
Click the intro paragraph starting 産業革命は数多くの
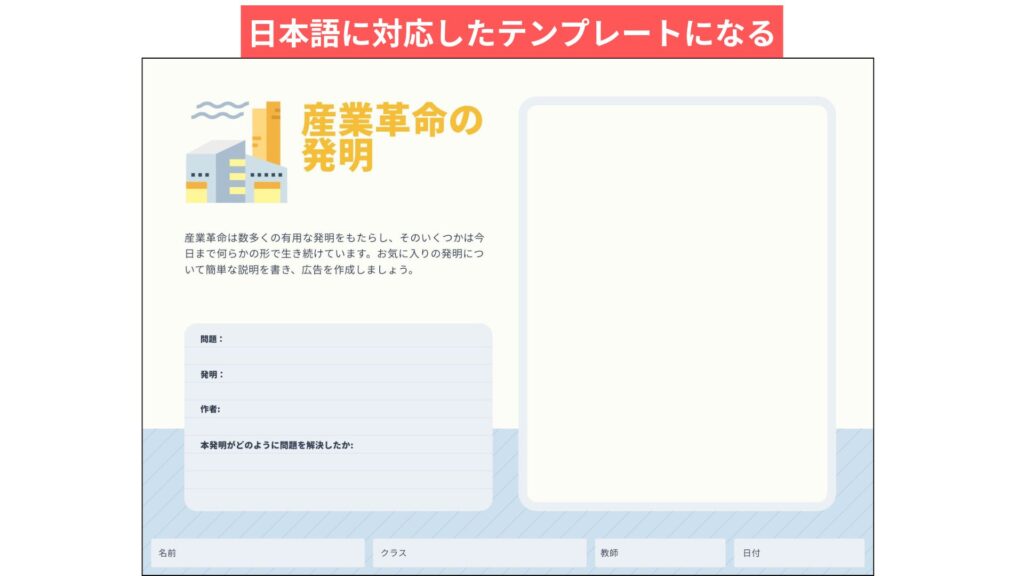(x=334, y=253)
